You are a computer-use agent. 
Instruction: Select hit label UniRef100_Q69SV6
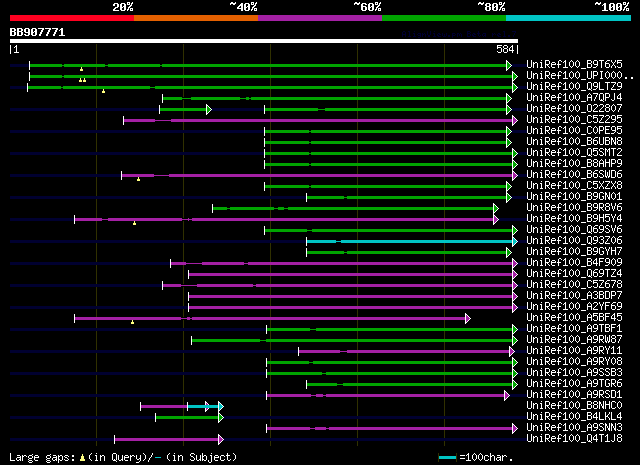coord(574,230)
